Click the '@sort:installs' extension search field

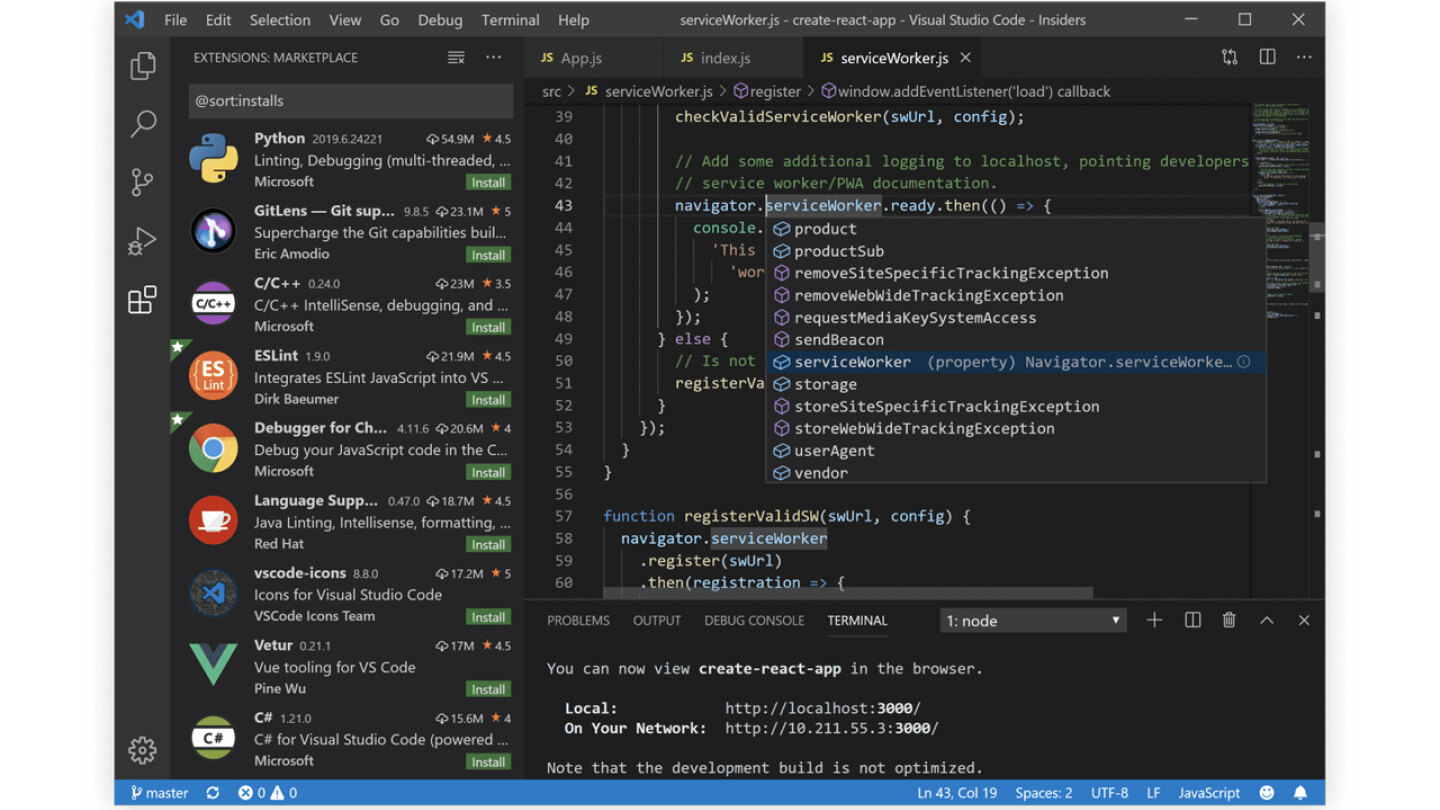[351, 101]
